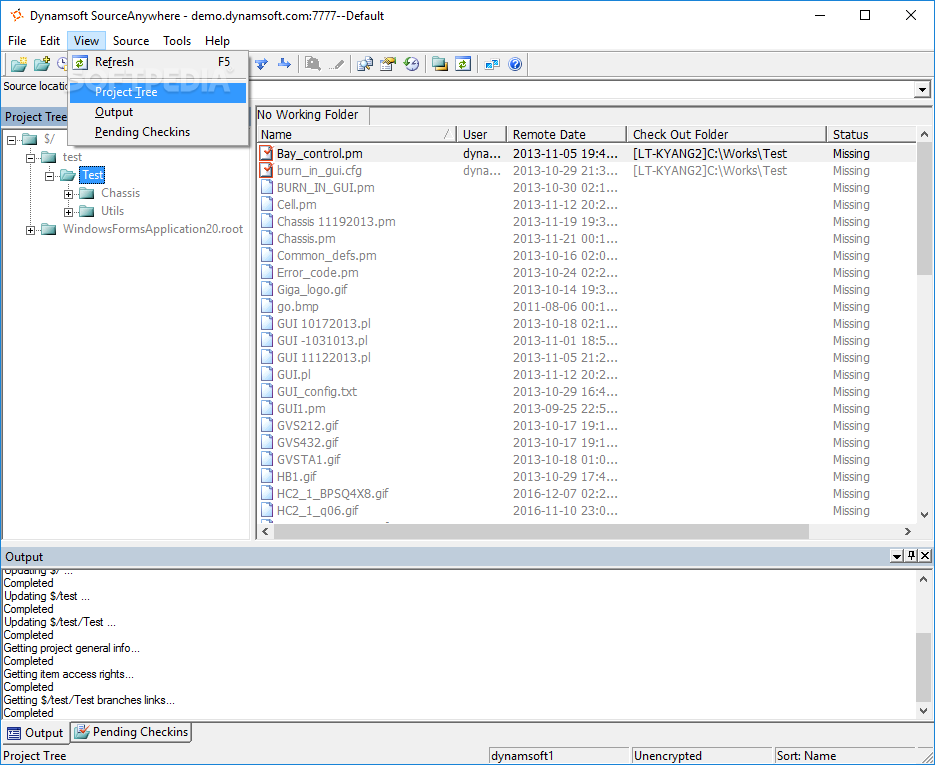
Task: Select the No Working Folder tab
Action: pyautogui.click(x=312, y=115)
